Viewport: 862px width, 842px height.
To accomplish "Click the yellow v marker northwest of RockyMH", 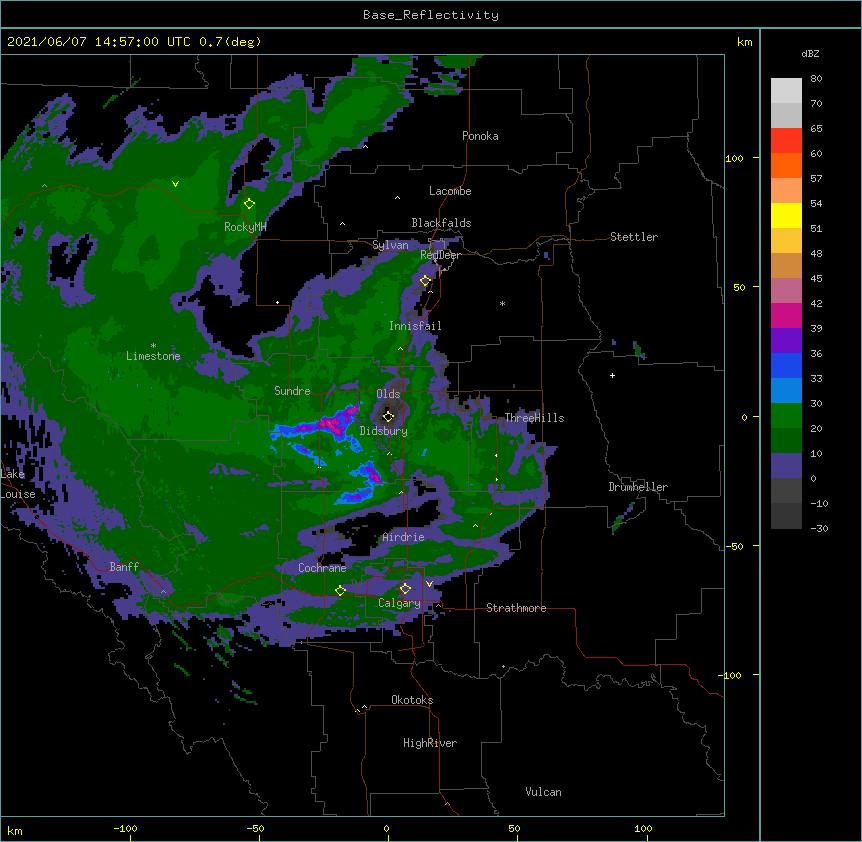I will click(175, 184).
